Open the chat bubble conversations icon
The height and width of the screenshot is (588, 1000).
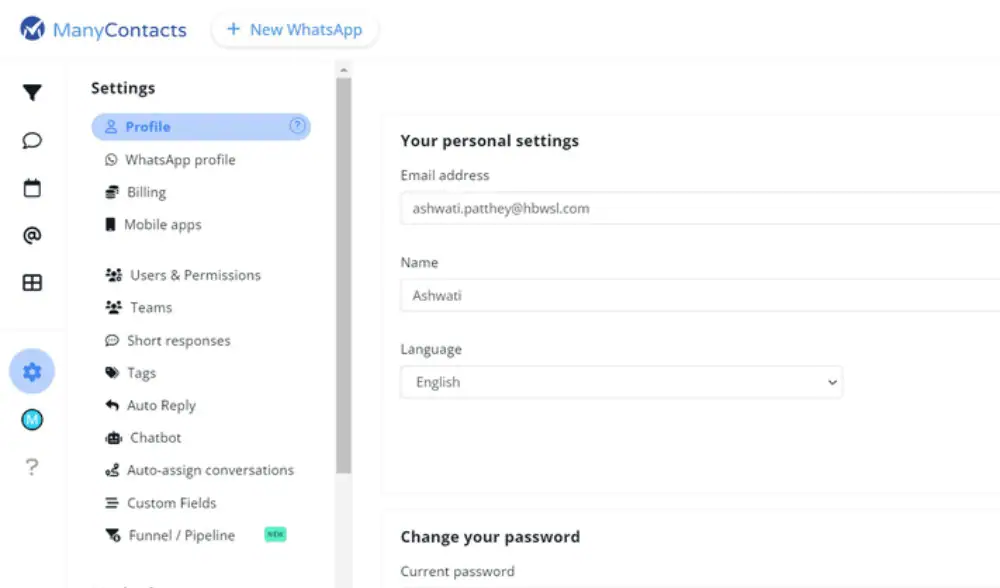click(32, 140)
